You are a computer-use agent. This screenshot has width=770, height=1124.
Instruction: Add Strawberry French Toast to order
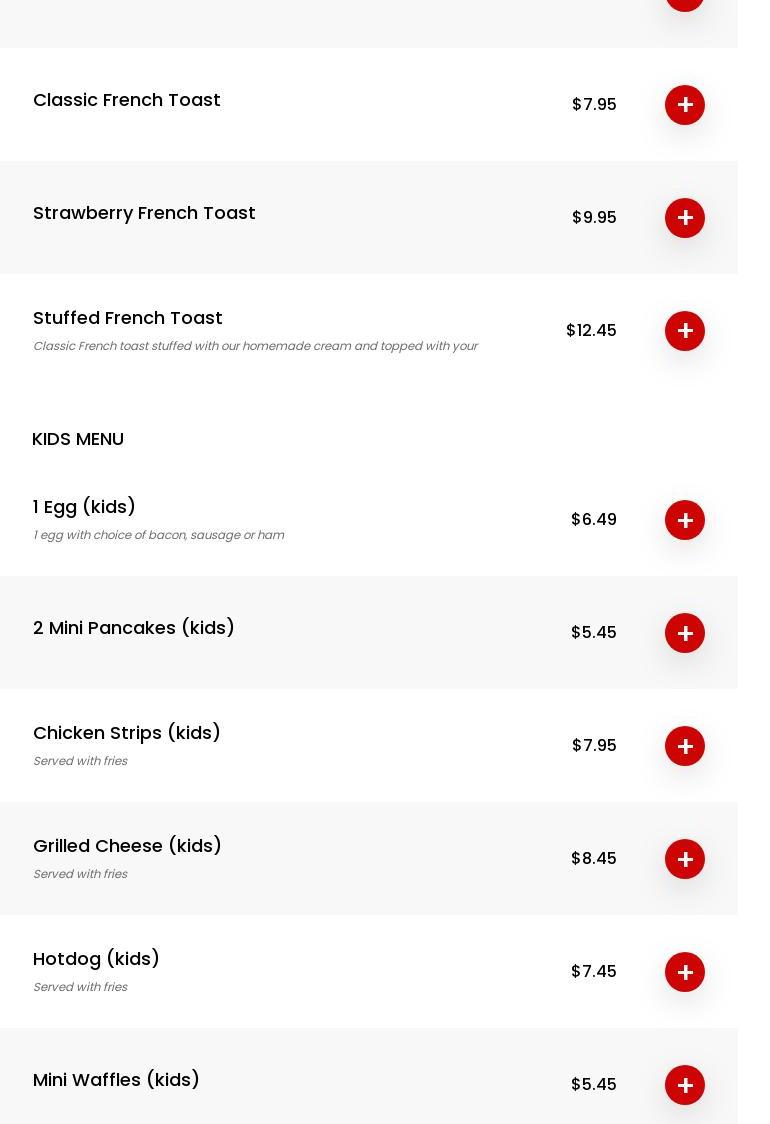(x=685, y=218)
